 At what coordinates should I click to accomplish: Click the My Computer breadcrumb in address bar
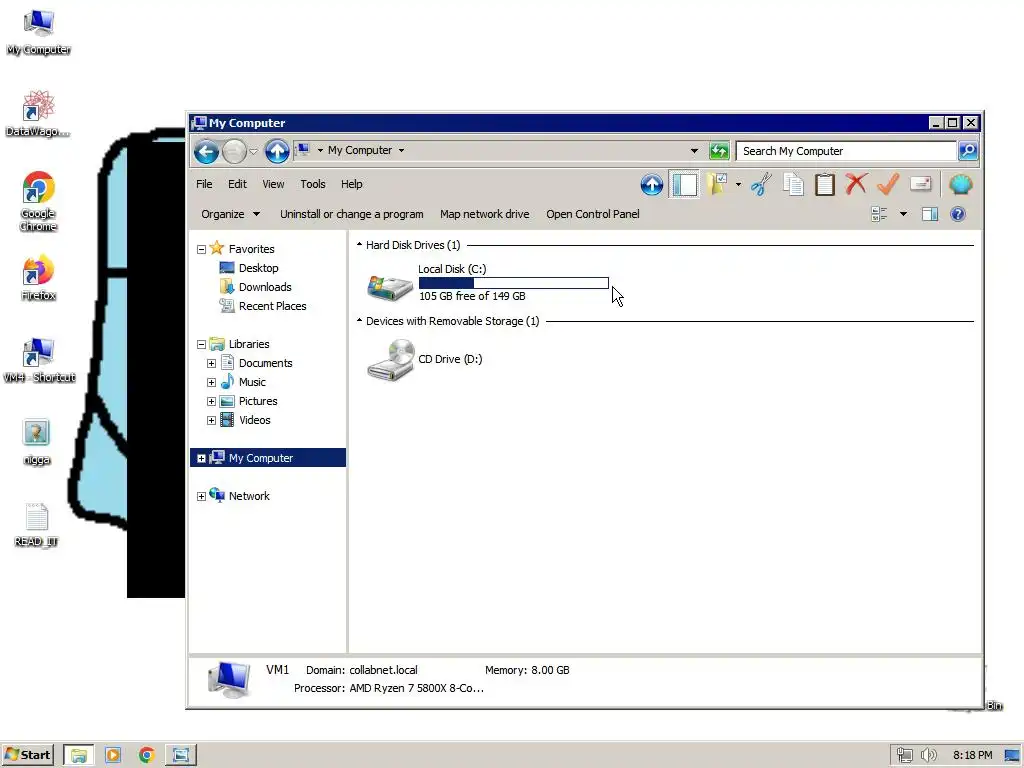coord(360,150)
